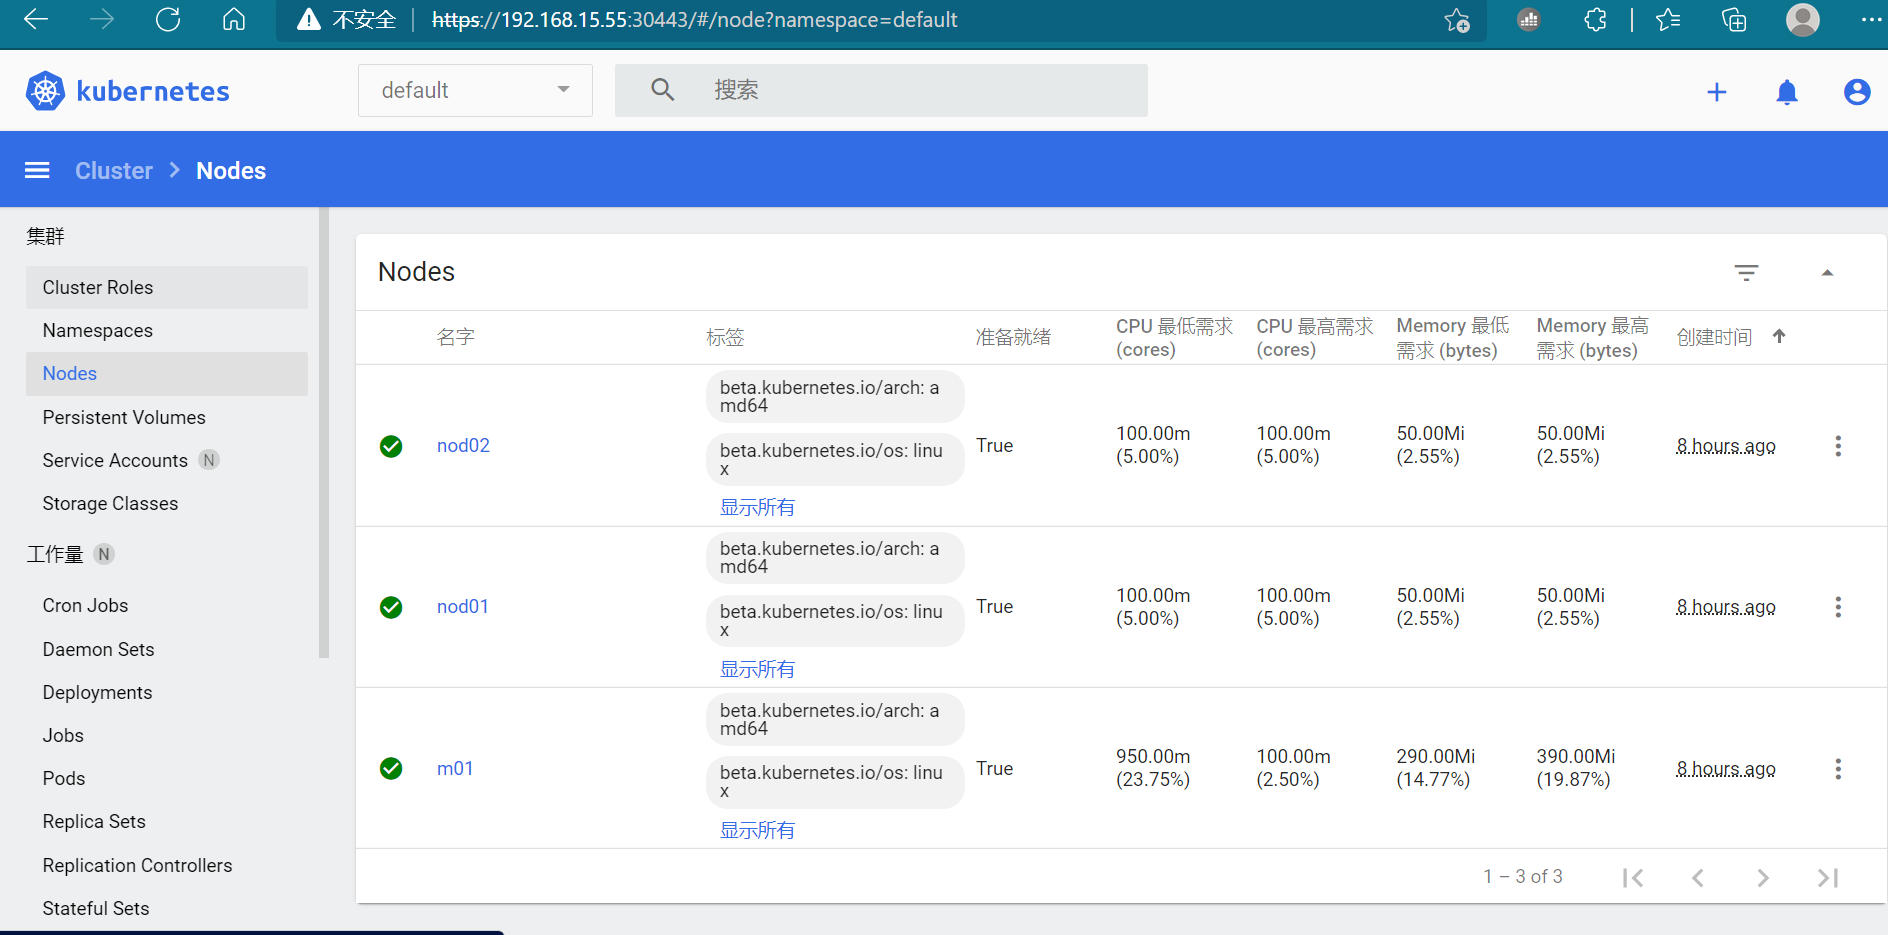This screenshot has width=1888, height=935.
Task: Sort by creation time arrow
Action: coord(1779,336)
